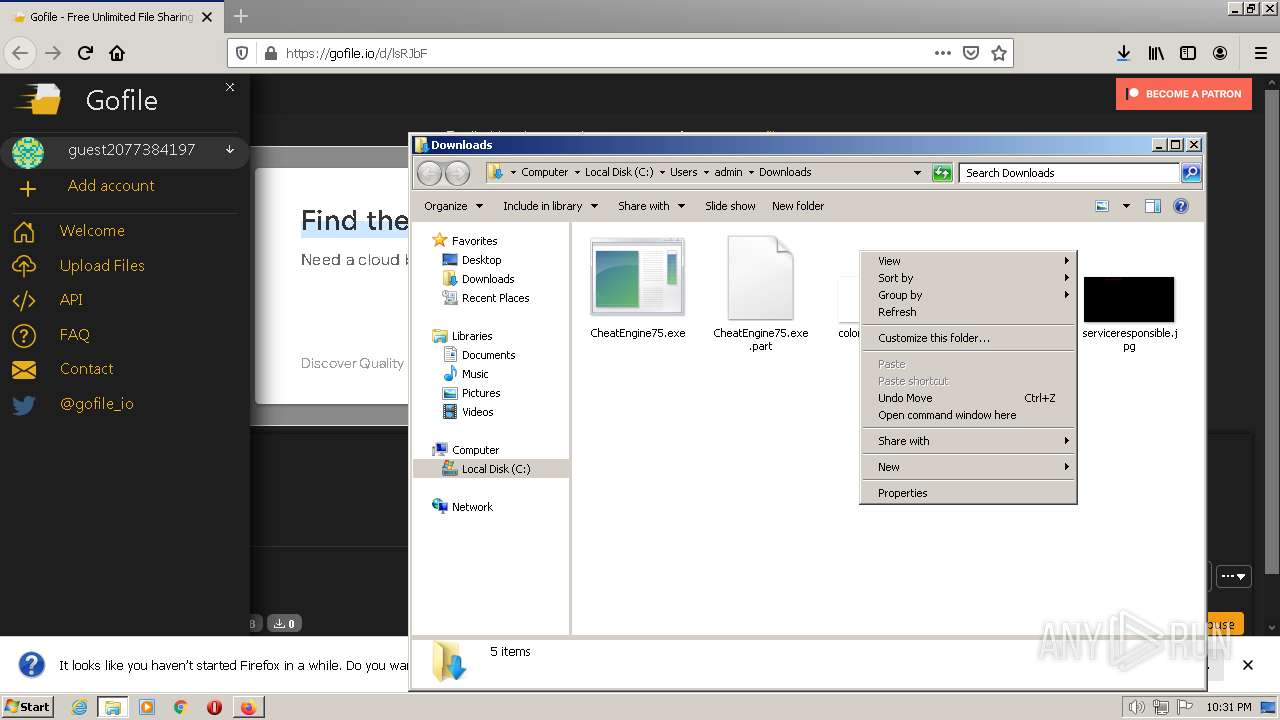This screenshot has width=1280, height=720.
Task: Click Slide show in Explorer toolbar
Action: coord(730,206)
